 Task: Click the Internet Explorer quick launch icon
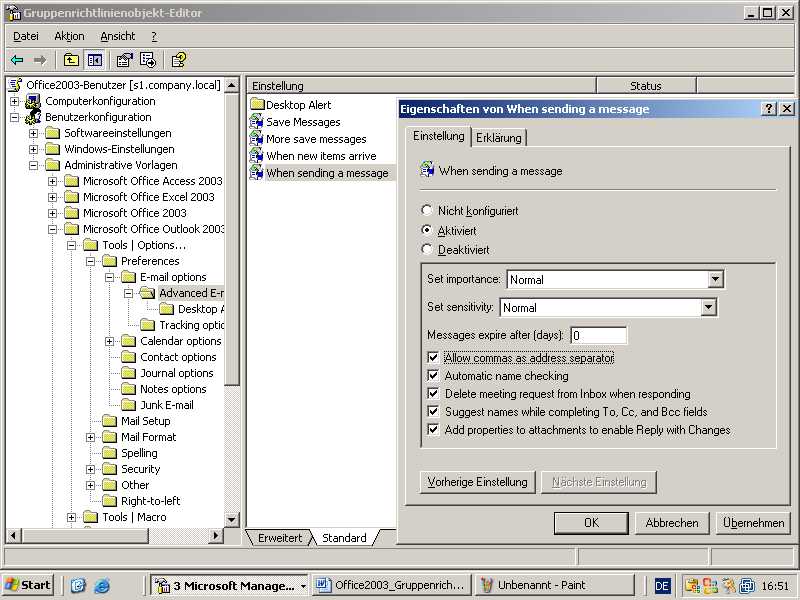pos(102,585)
